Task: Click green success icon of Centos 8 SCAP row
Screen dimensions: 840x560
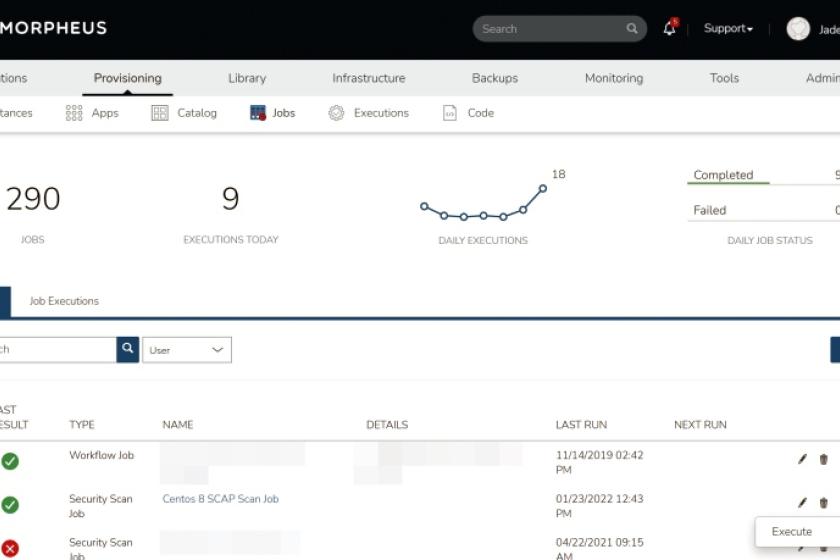Action: pos(10,505)
